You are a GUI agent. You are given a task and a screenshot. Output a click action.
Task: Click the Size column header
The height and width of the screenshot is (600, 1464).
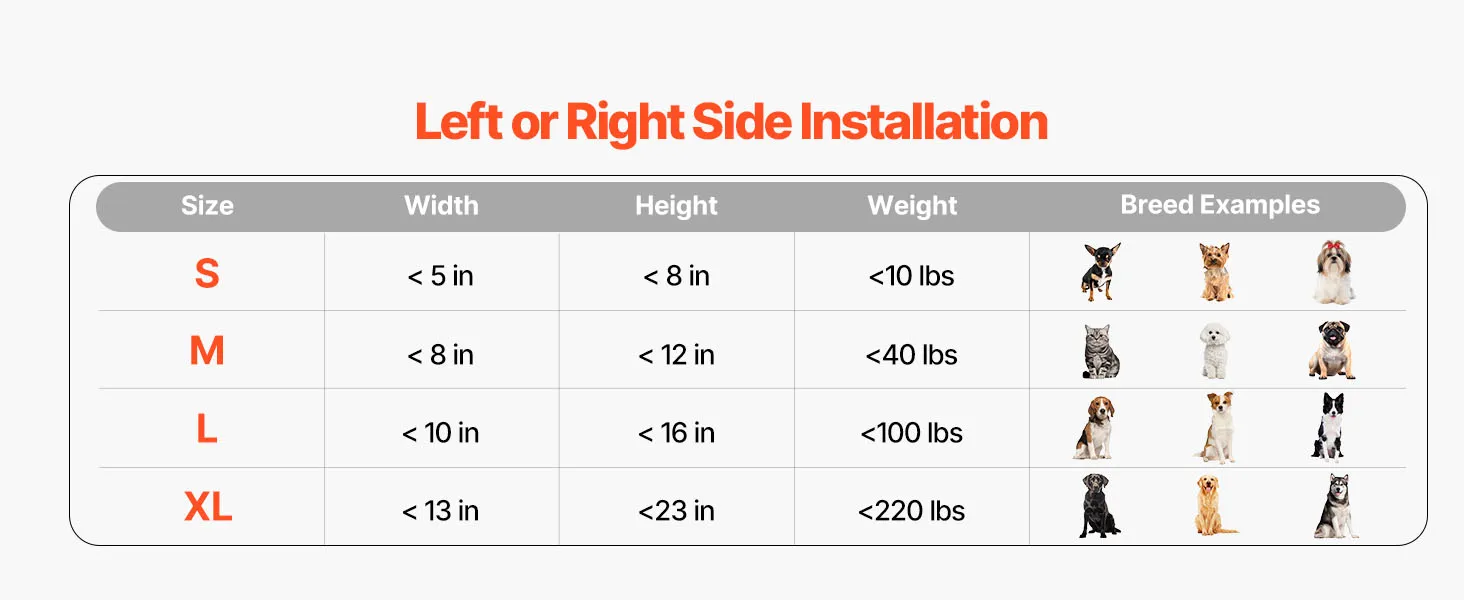(207, 206)
